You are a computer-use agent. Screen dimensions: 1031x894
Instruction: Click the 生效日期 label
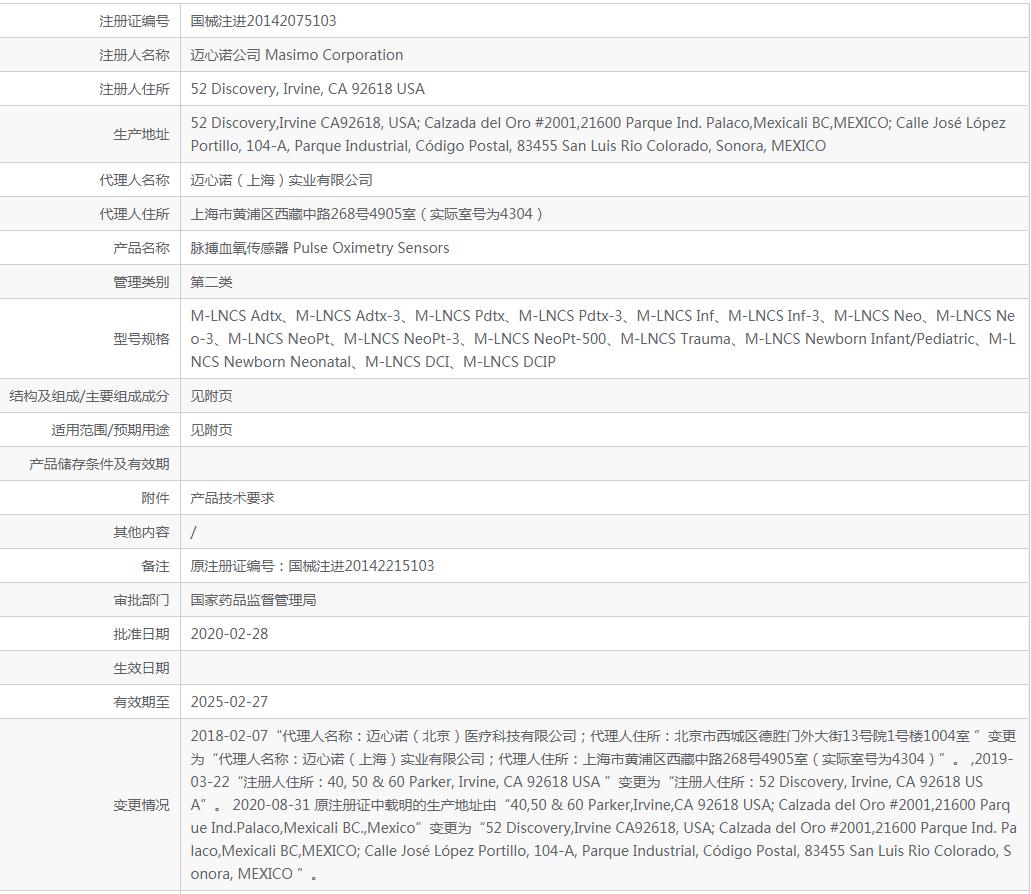click(141, 668)
